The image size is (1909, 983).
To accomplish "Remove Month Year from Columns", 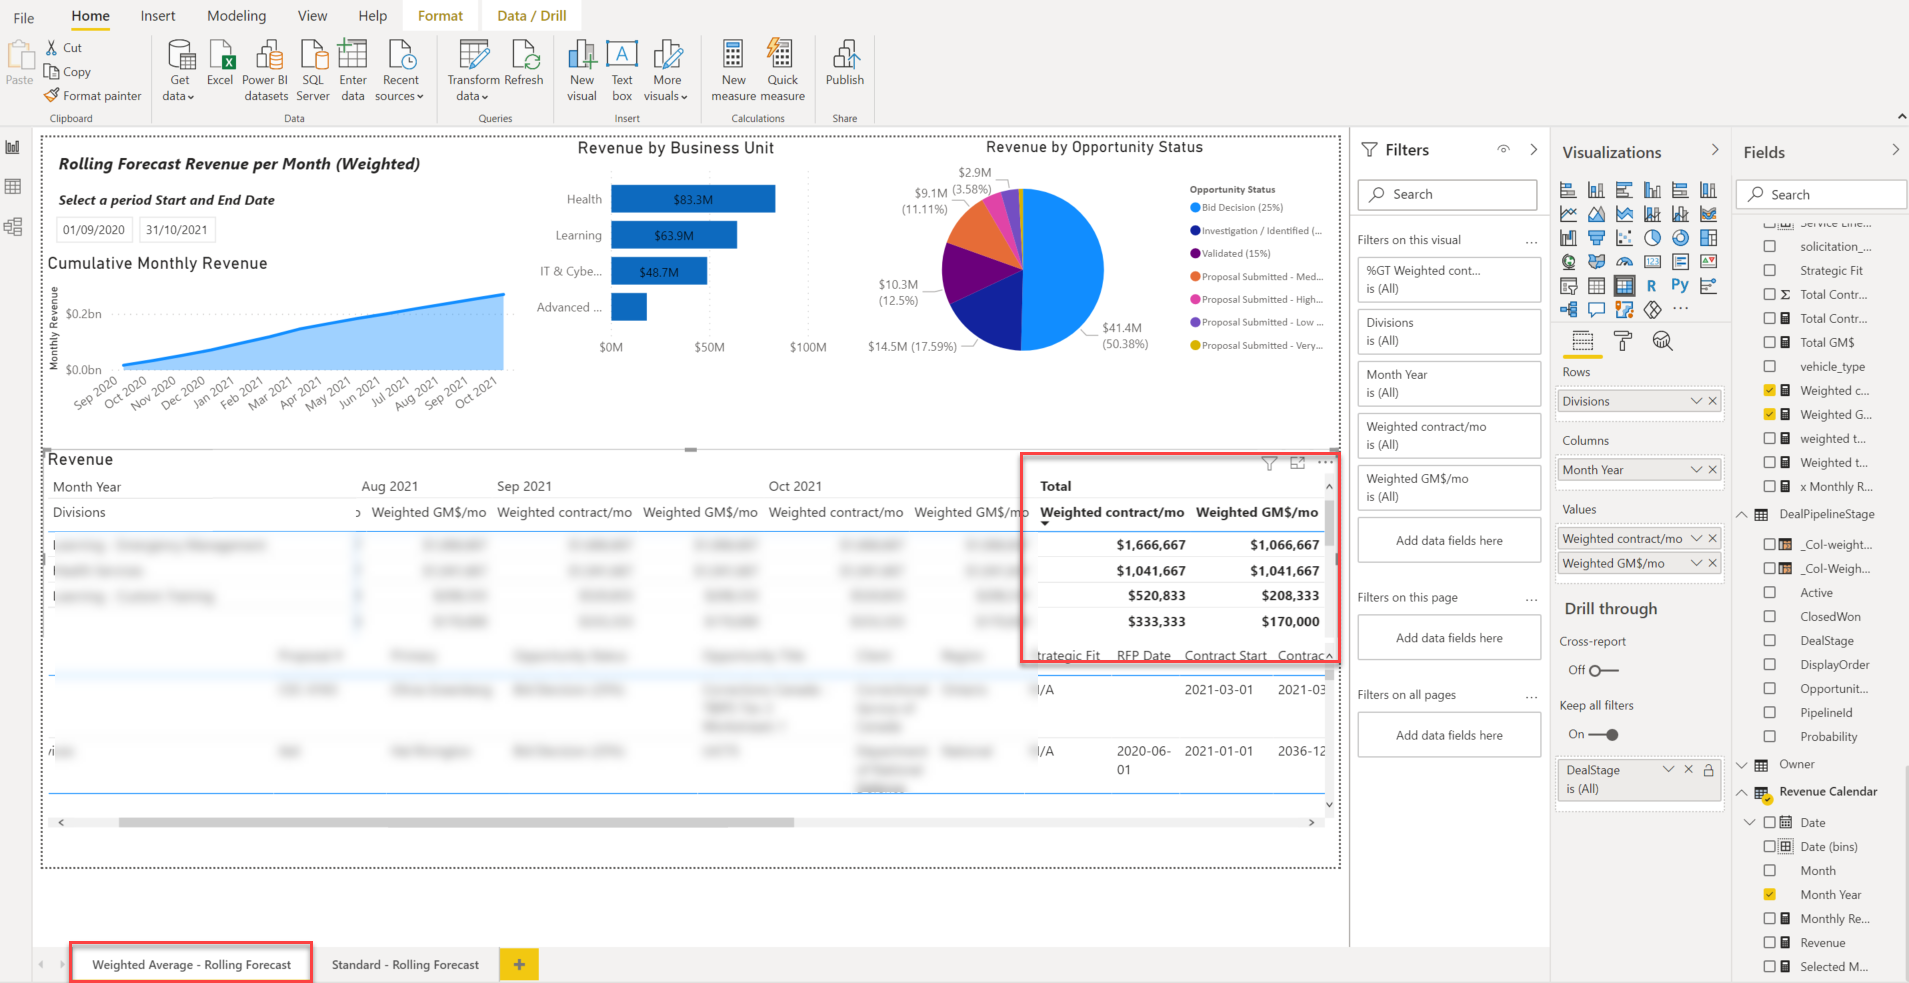I will 1713,470.
